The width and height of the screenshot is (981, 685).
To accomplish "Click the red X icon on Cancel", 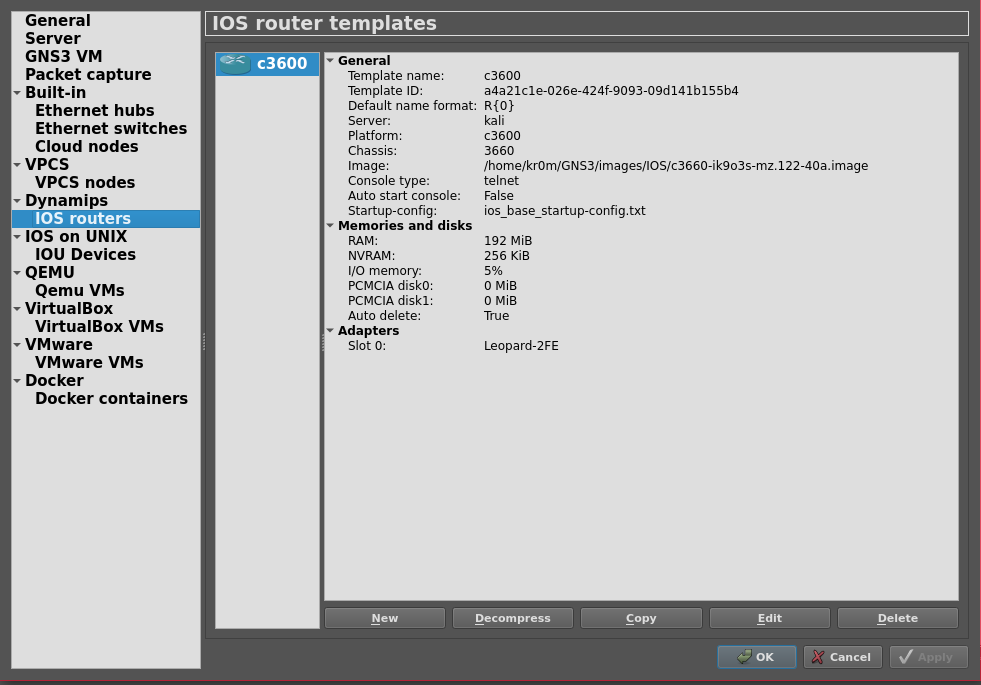I will 818,657.
